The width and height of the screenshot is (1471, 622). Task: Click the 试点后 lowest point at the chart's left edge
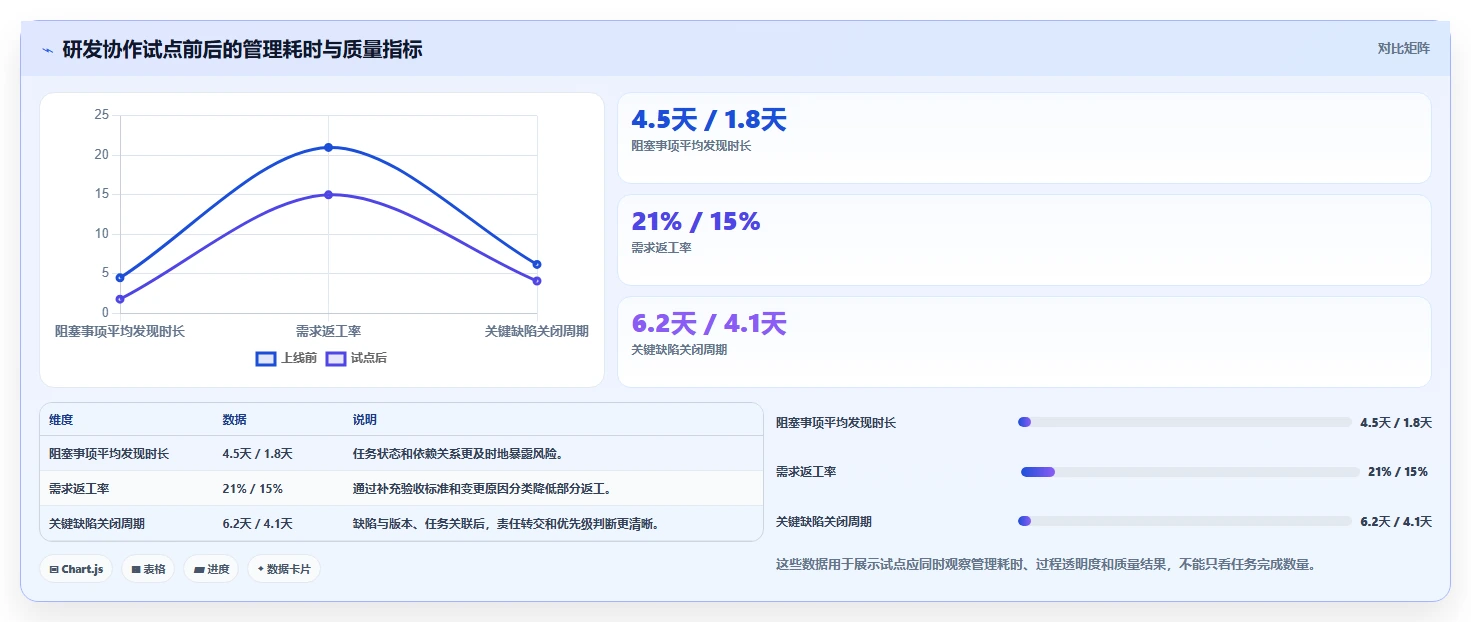(120, 299)
